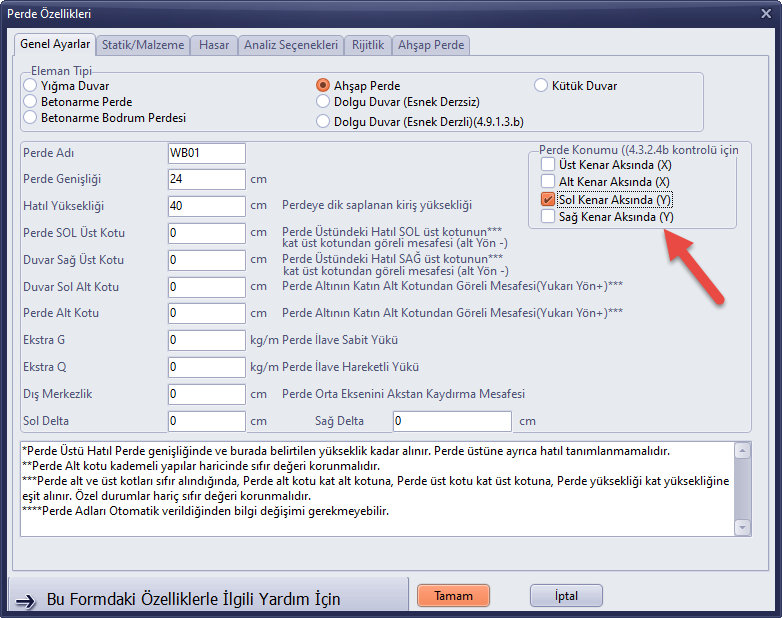
Task: Click the Perde Genişliği value field
Action: [x=206, y=179]
